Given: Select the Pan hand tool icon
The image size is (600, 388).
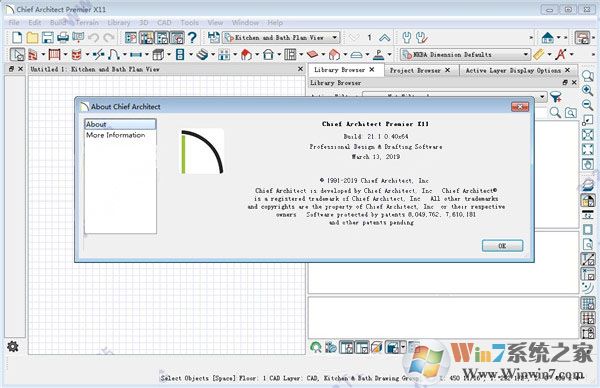Looking at the screenshot, I should (x=588, y=164).
